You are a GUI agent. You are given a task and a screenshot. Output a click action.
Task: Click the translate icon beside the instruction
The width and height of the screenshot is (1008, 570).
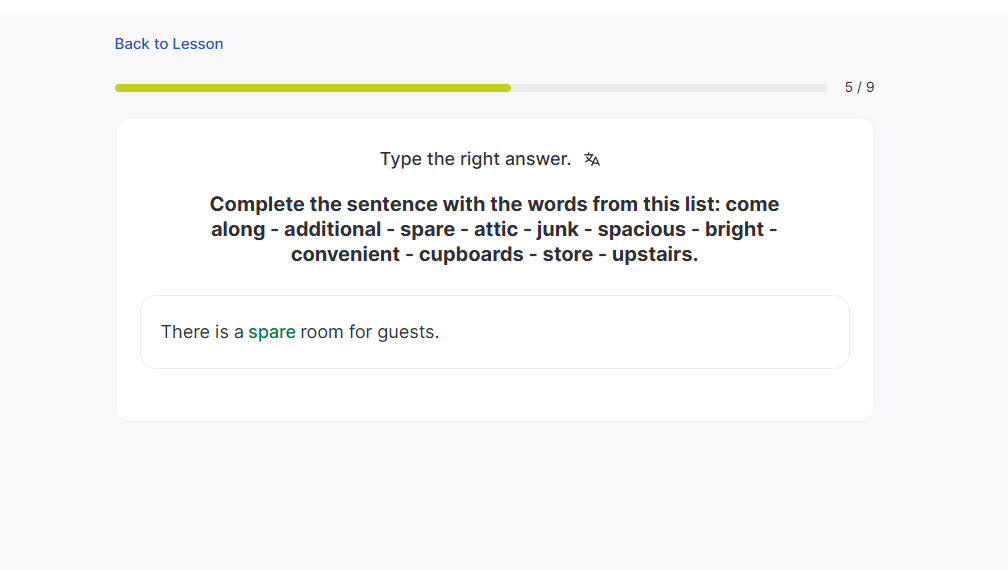592,159
